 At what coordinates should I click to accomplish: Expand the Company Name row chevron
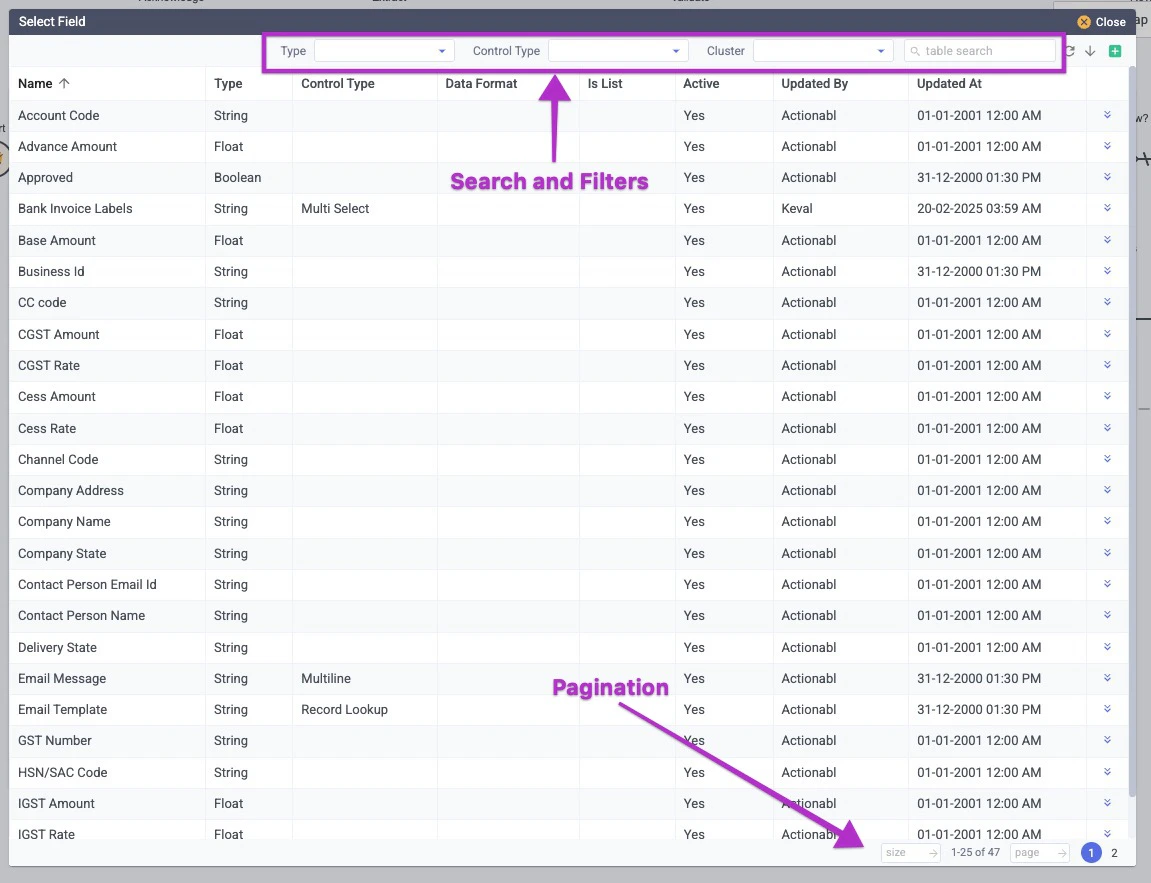tap(1107, 520)
